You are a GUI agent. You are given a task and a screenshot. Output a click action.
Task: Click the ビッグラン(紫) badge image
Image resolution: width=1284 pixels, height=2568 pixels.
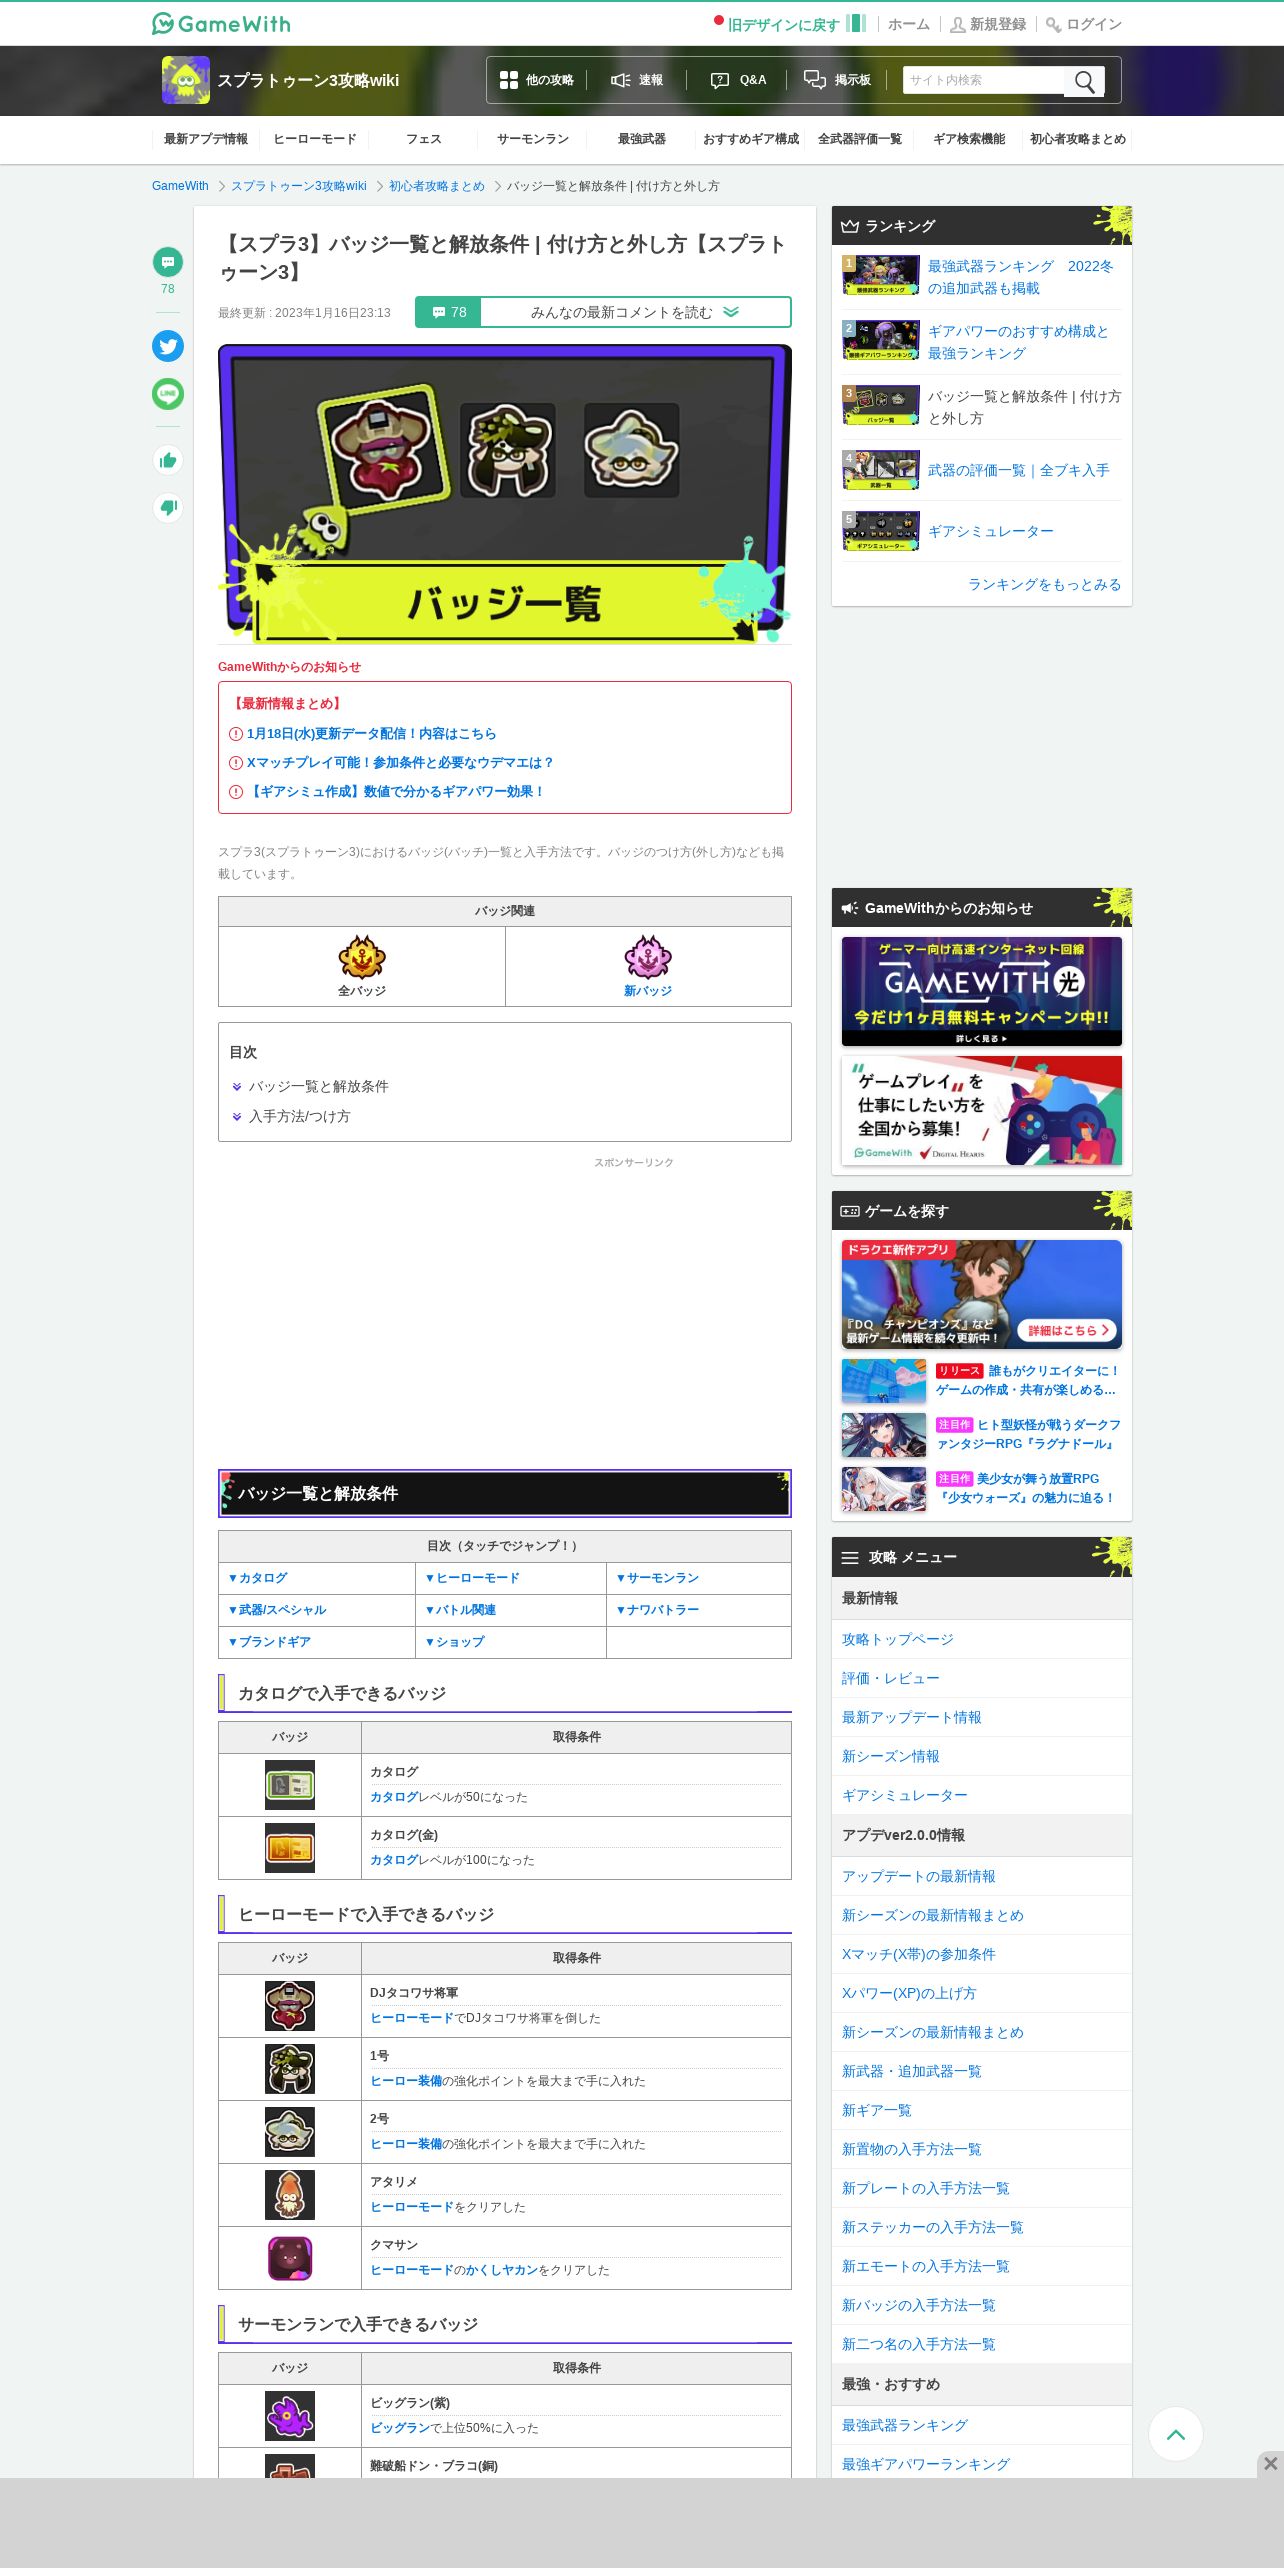click(x=290, y=2416)
